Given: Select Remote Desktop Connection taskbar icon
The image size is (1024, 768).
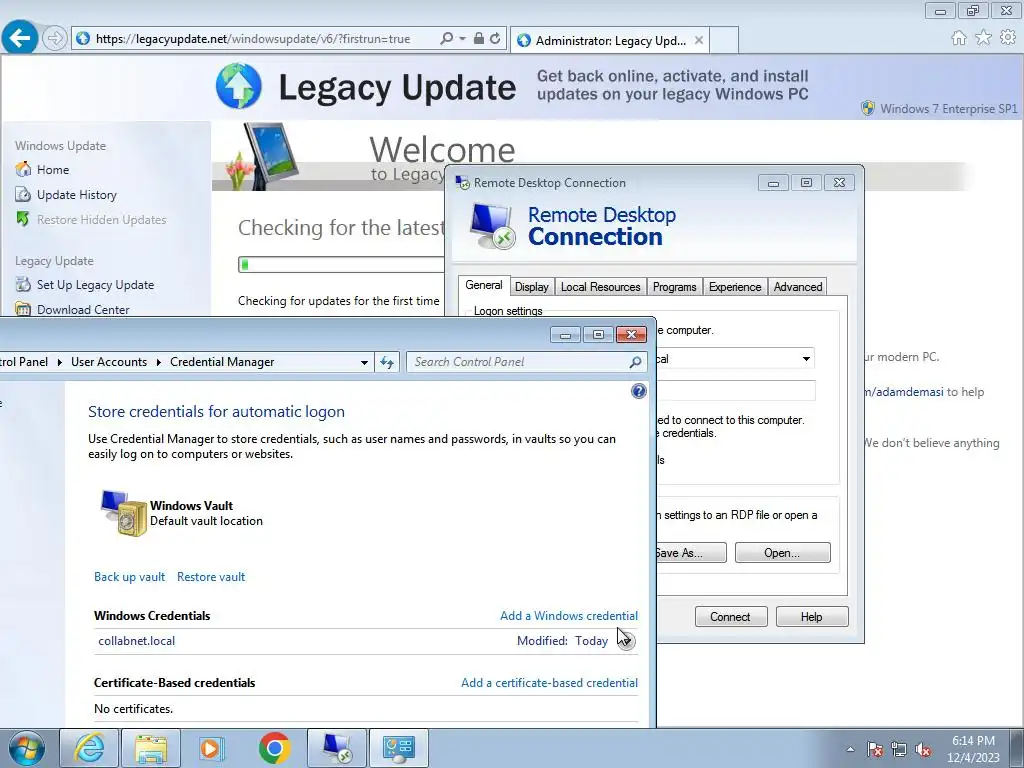Looking at the screenshot, I should (337, 748).
